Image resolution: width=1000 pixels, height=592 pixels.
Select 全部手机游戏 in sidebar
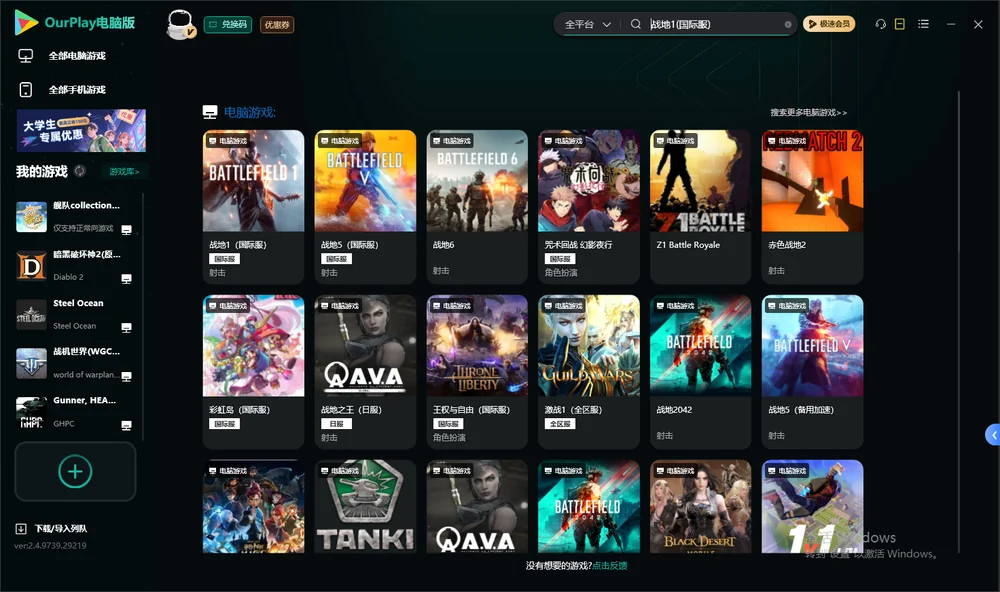coord(77,90)
